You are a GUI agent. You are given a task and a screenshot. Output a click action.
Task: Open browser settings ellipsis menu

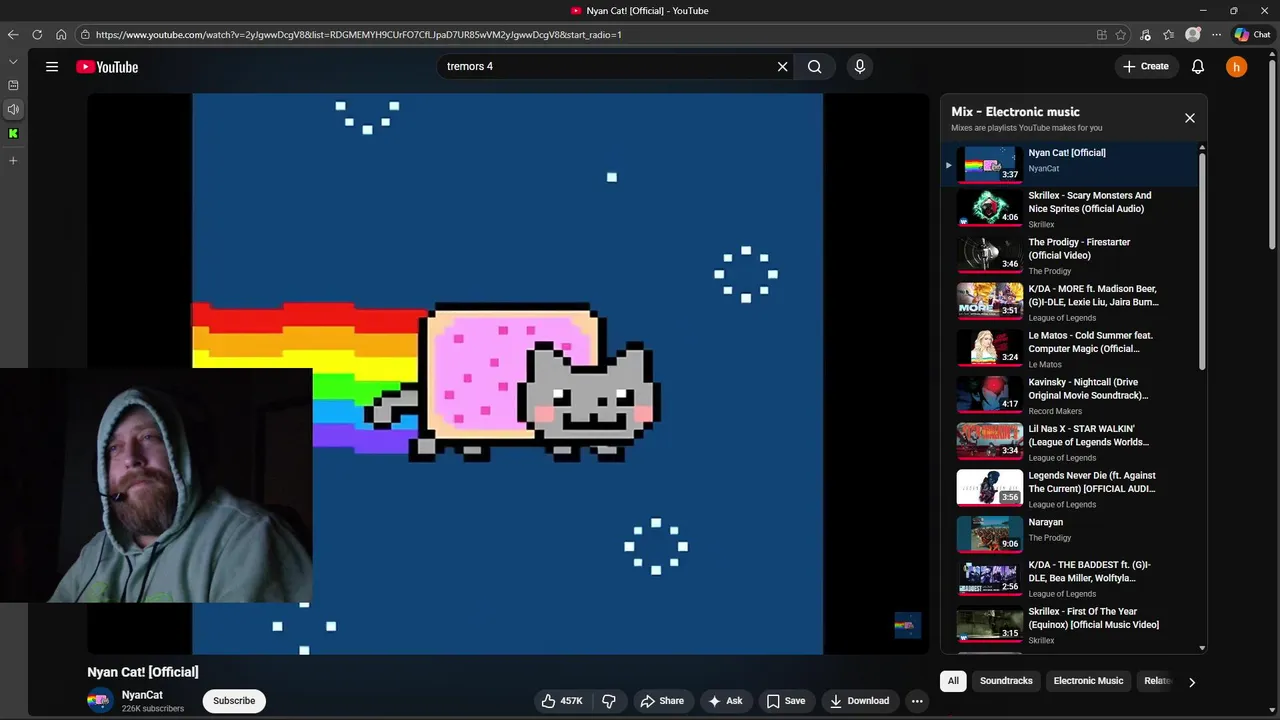point(1216,34)
